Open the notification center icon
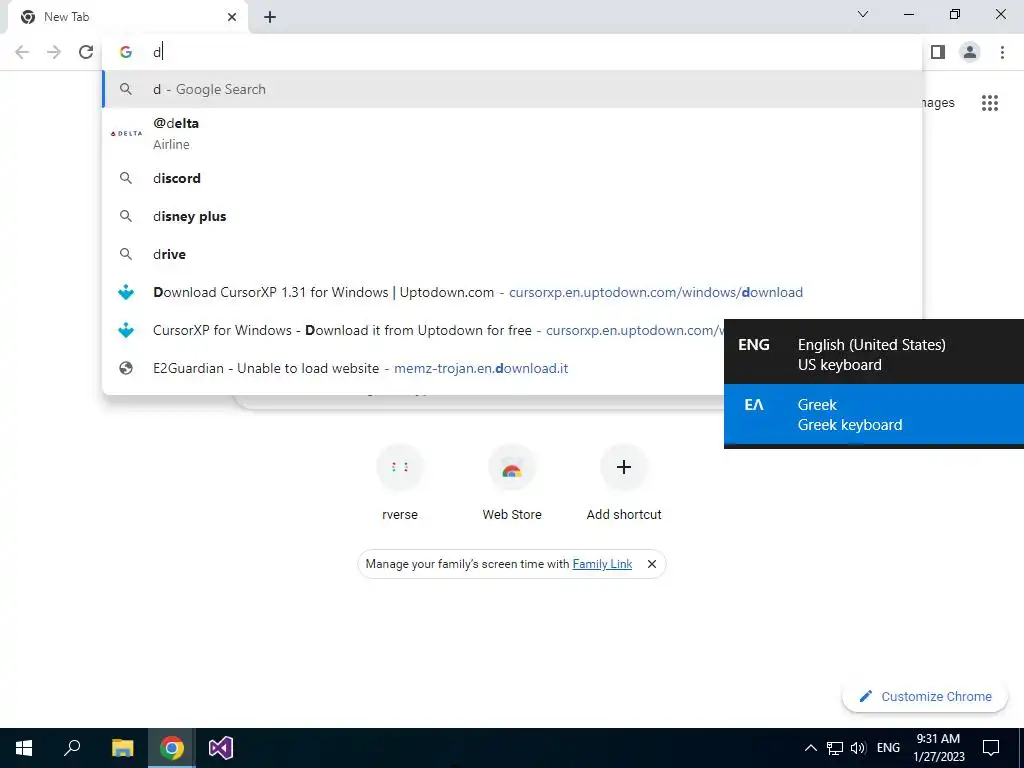This screenshot has width=1024, height=768. pos(991,748)
